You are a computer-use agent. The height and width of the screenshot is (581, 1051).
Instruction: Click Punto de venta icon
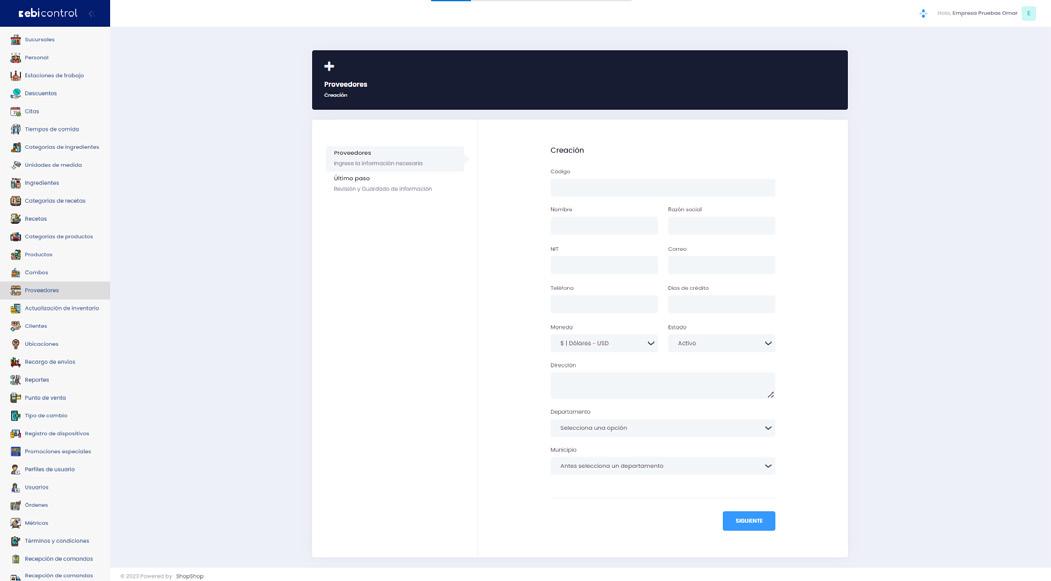[15, 397]
